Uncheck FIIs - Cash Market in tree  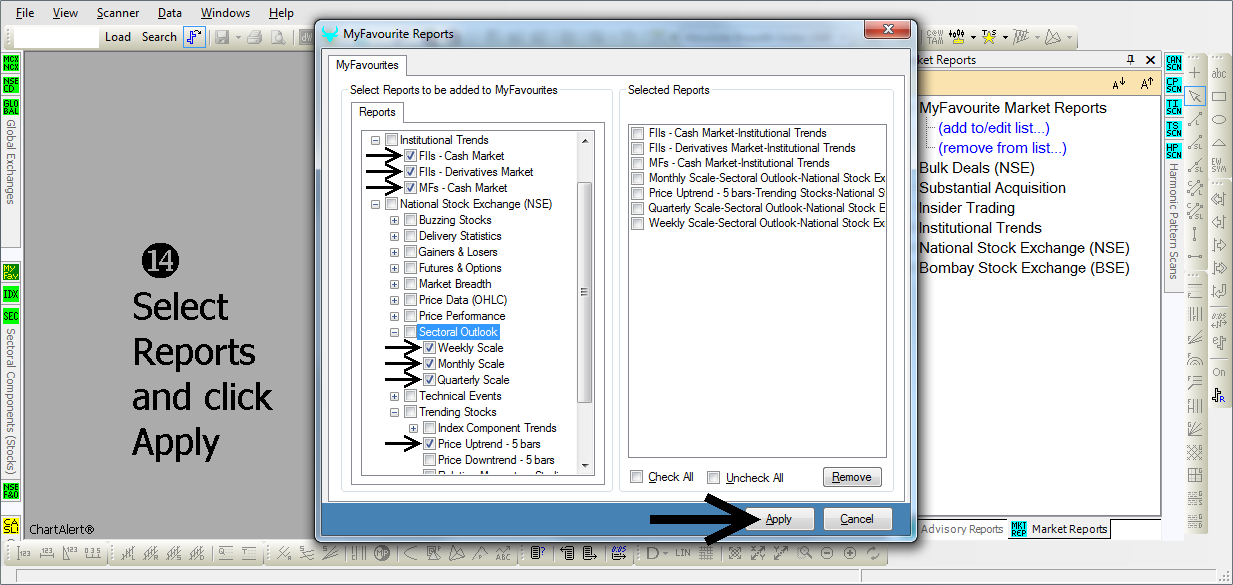(411, 156)
